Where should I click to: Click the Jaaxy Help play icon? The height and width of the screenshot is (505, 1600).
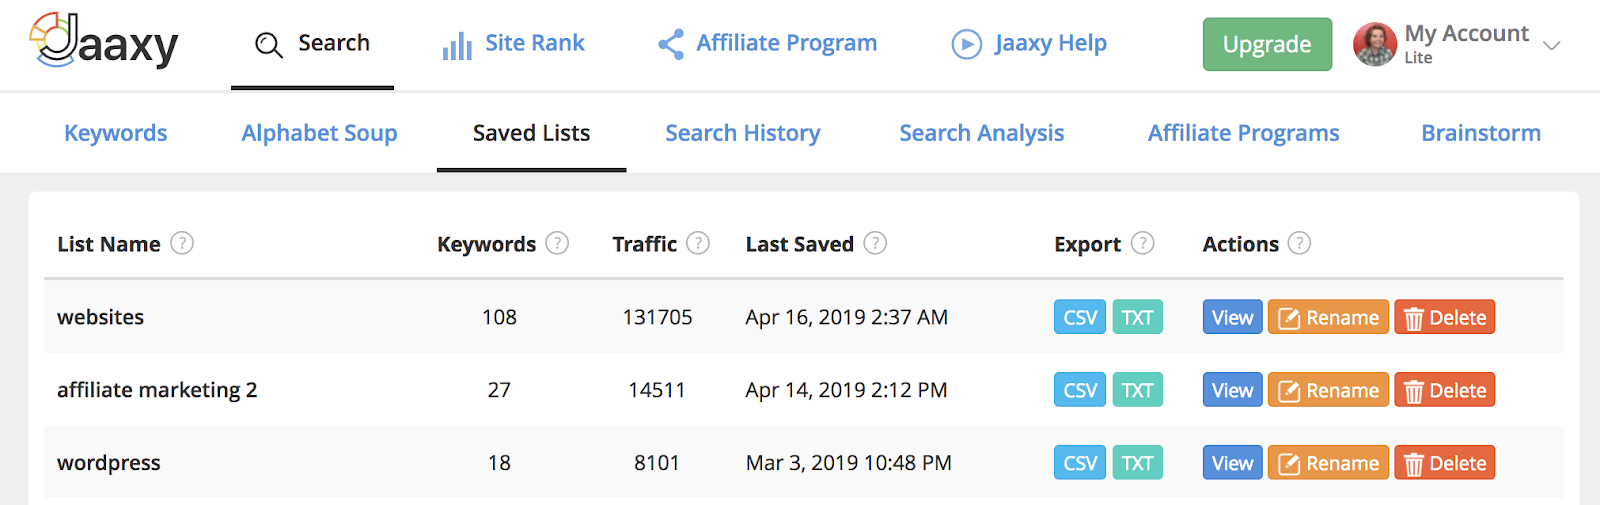(966, 44)
